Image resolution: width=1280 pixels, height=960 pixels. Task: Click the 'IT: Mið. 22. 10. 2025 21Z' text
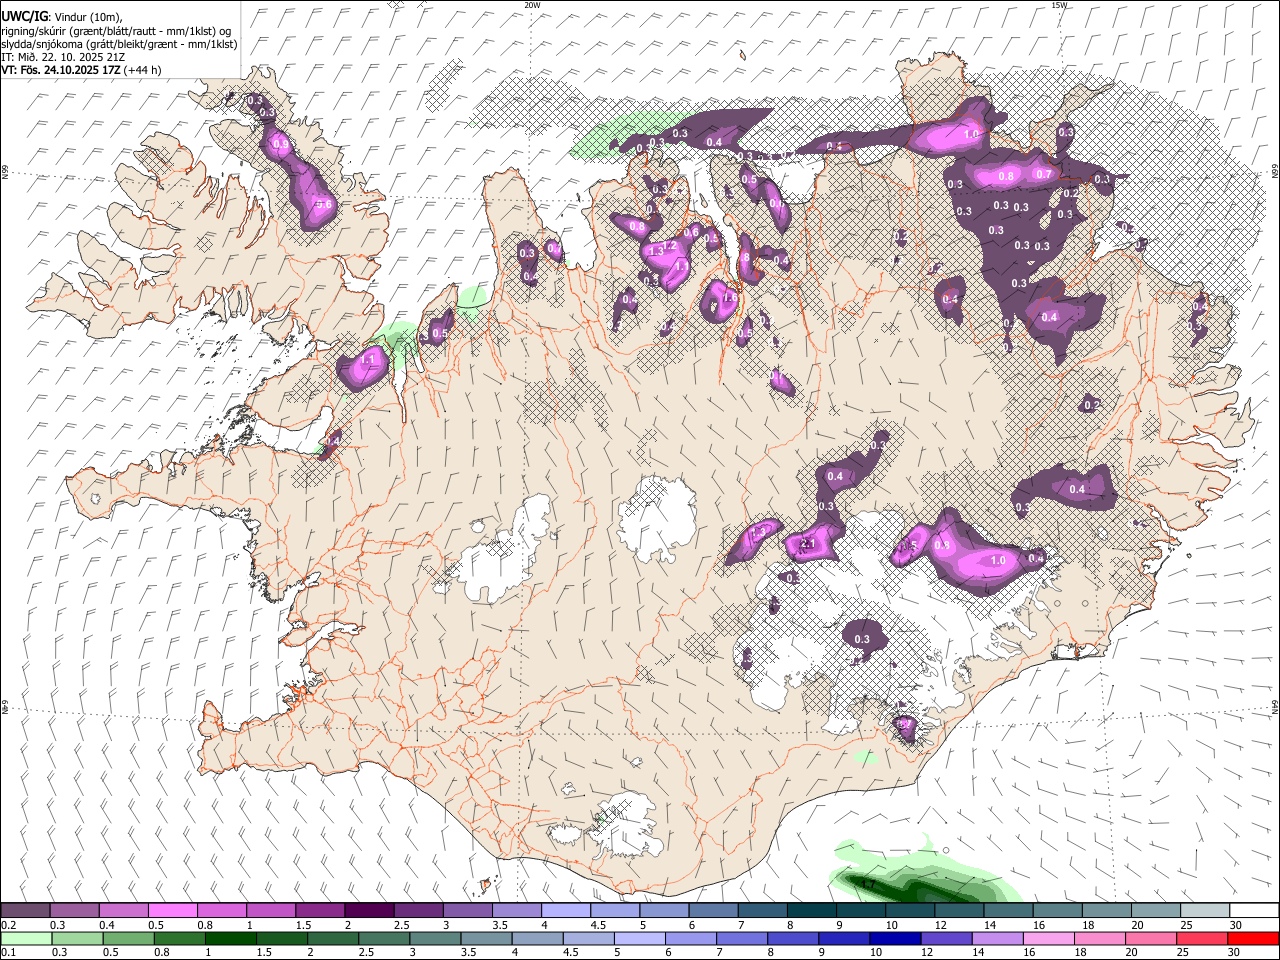(63, 57)
